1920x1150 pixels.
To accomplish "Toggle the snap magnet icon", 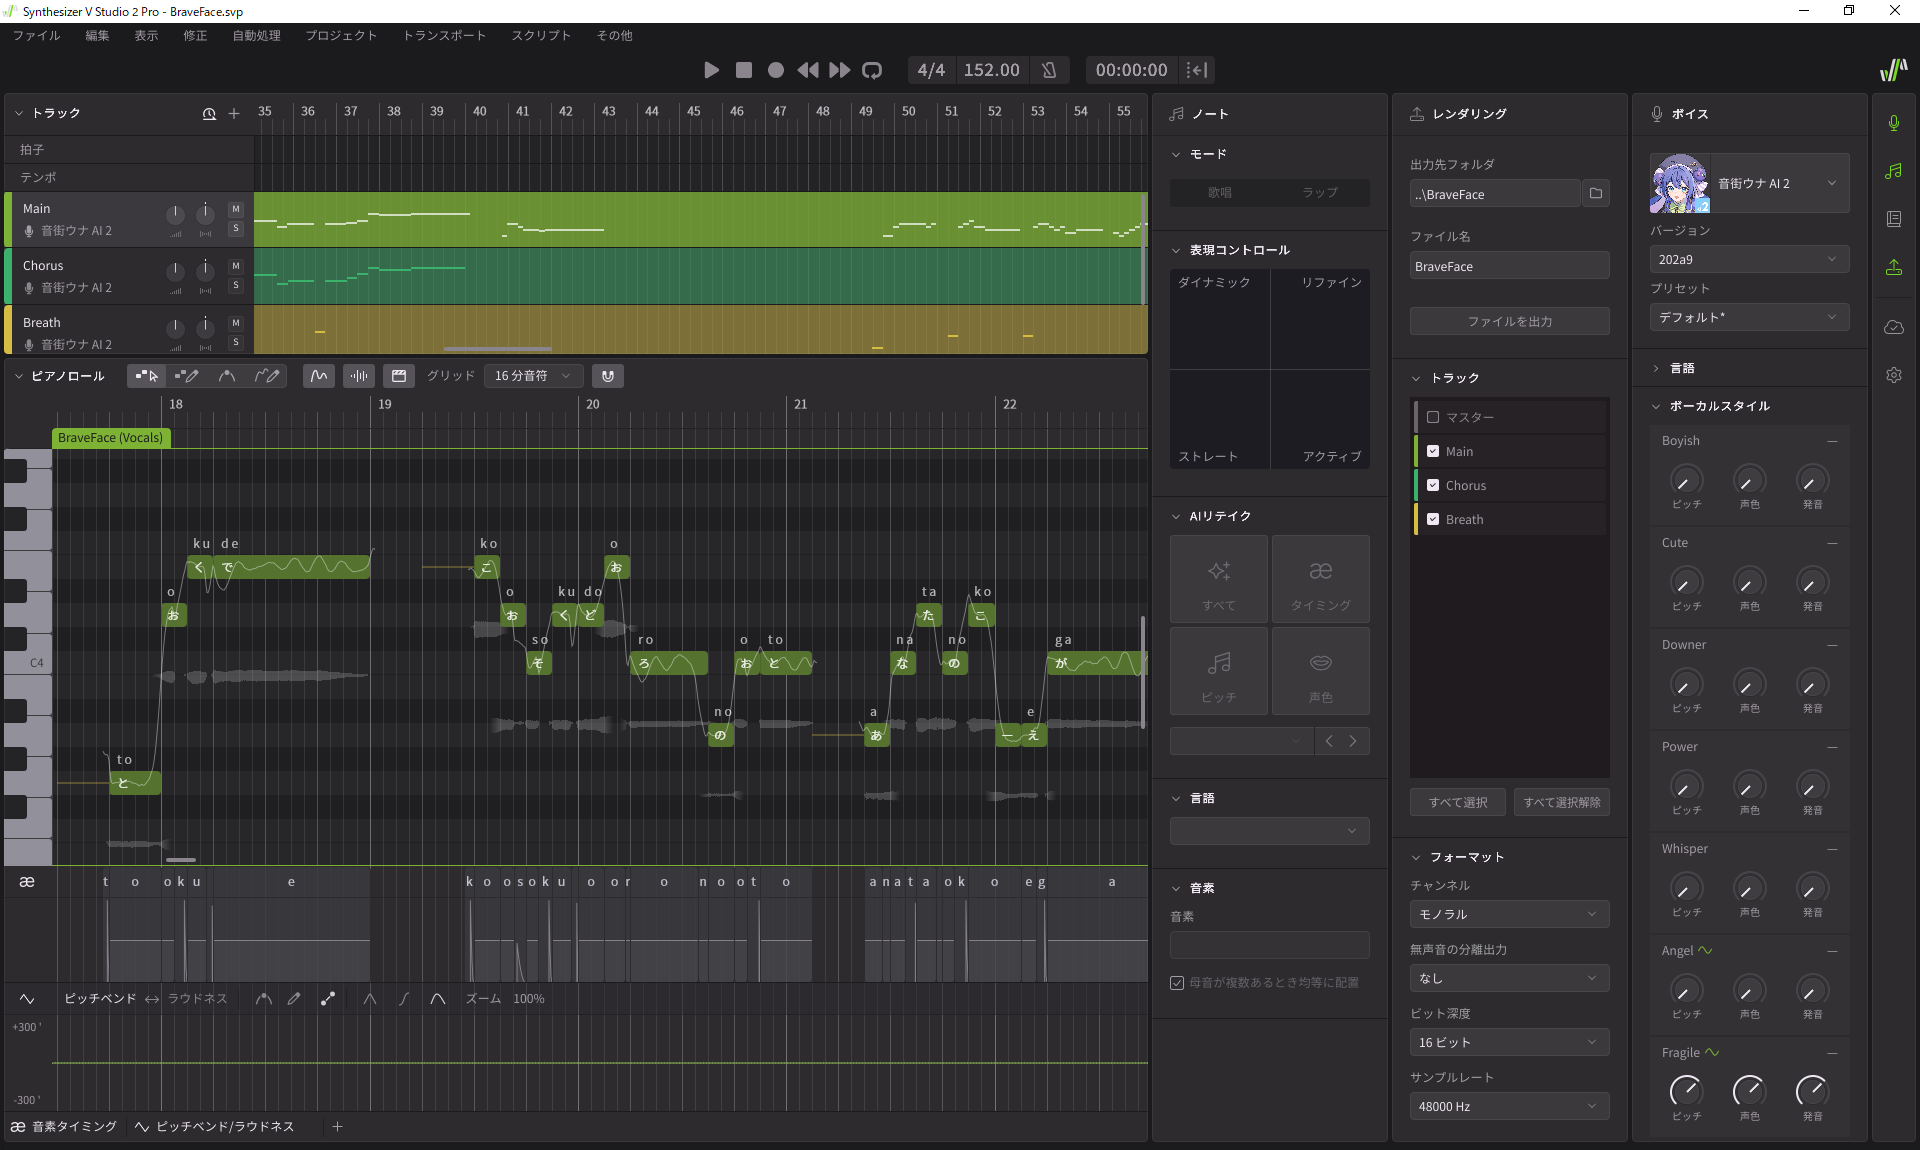I will pos(607,376).
